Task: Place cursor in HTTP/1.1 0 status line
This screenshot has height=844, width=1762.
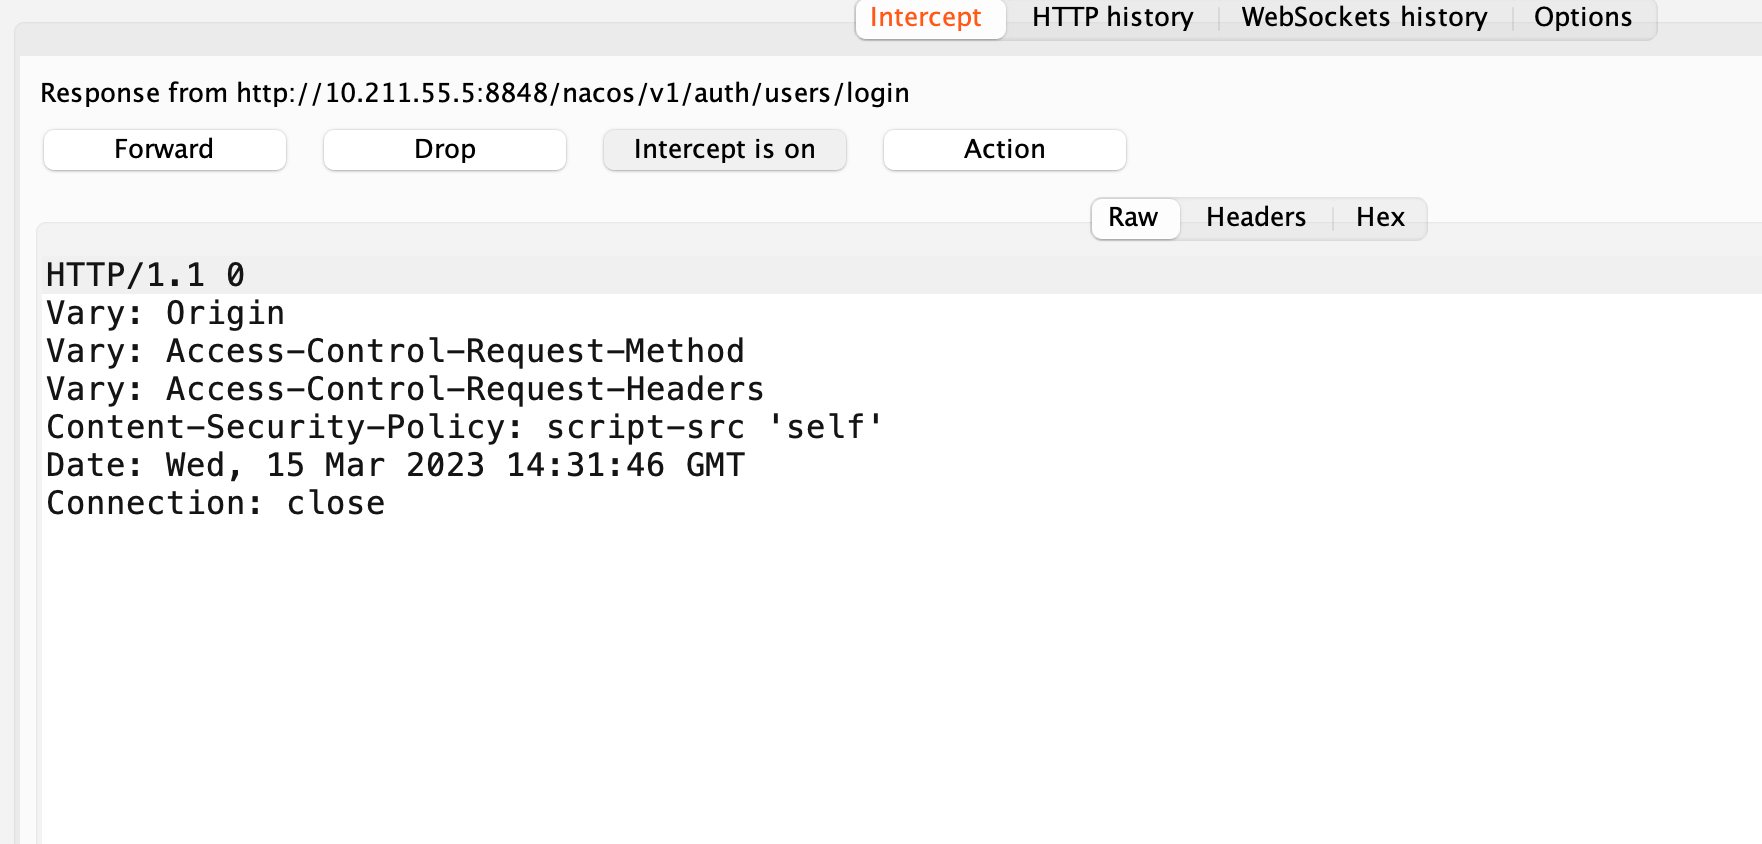Action: 146,275
